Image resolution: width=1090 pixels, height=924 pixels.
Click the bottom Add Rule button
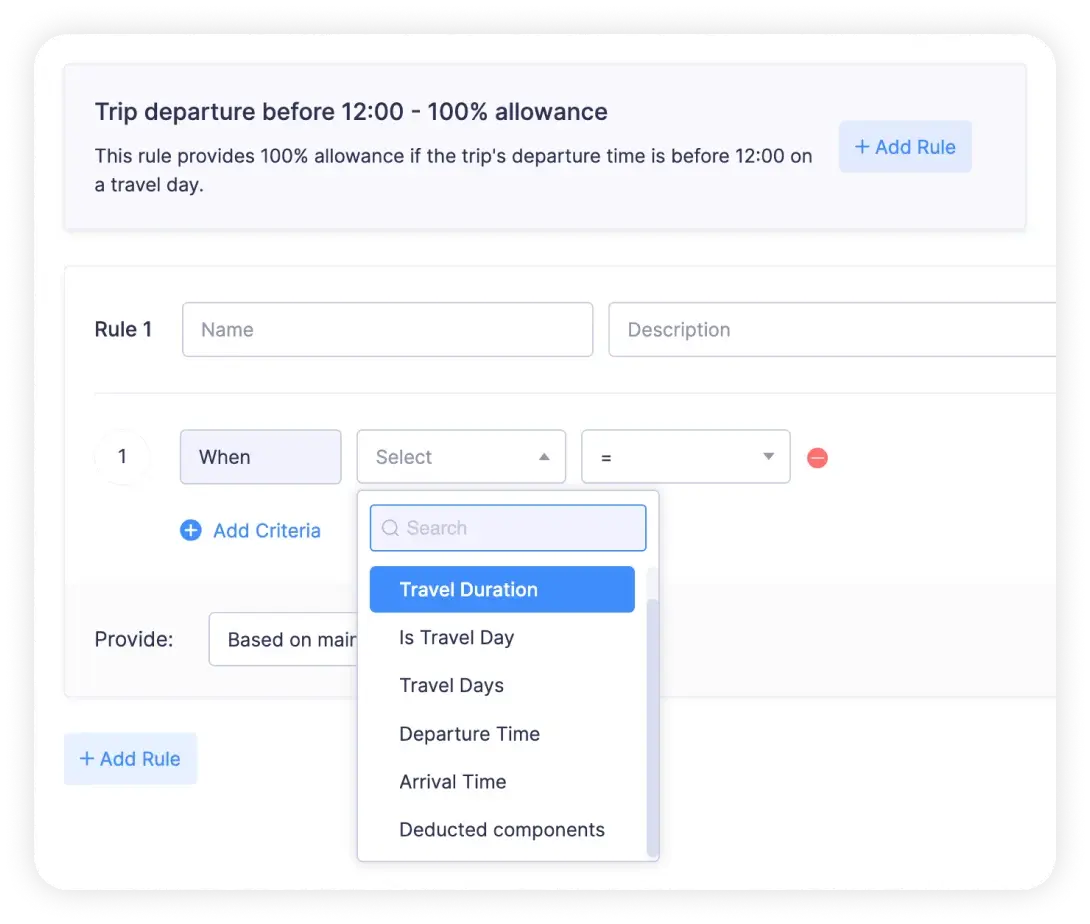[130, 759]
